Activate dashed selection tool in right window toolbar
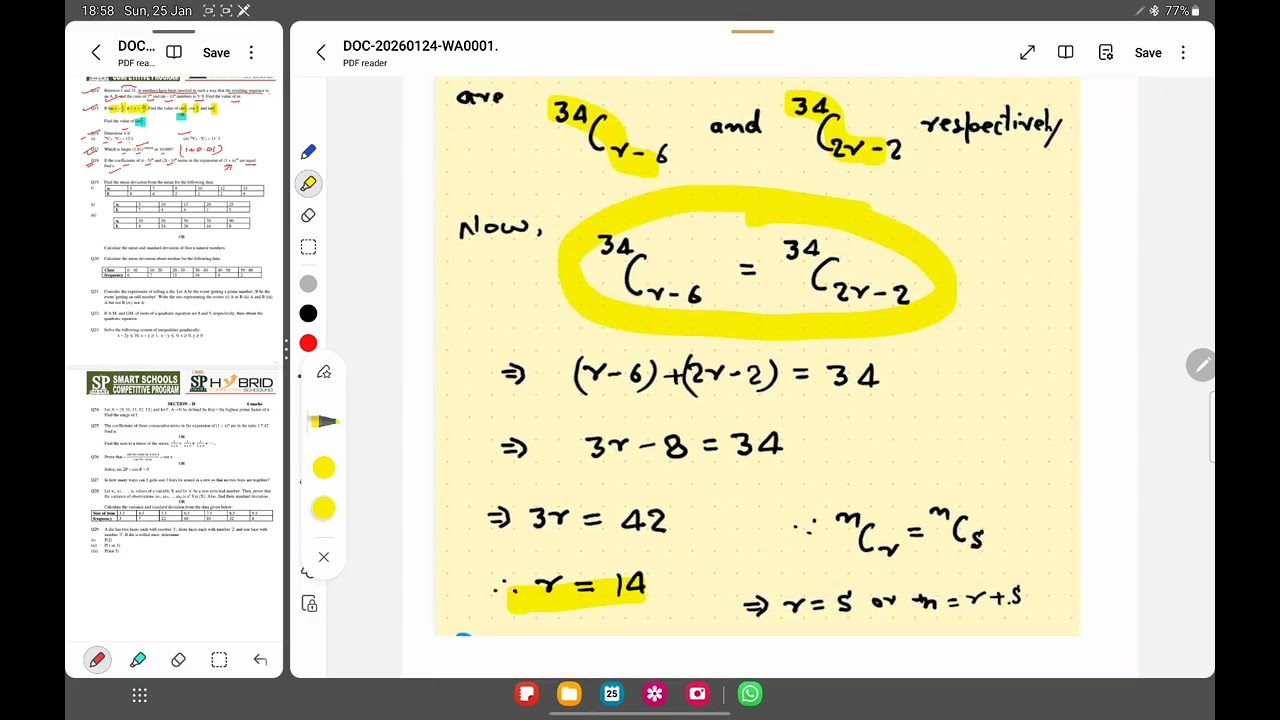Image resolution: width=1280 pixels, height=720 pixels. click(x=308, y=247)
